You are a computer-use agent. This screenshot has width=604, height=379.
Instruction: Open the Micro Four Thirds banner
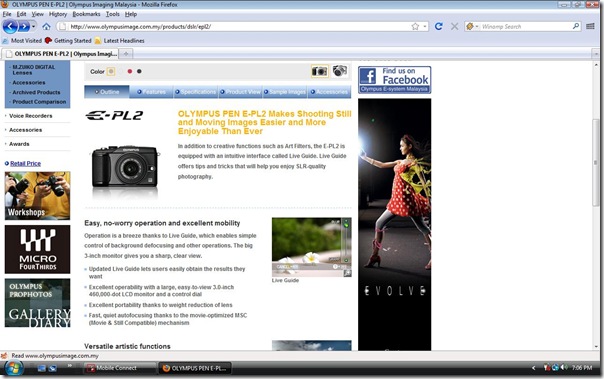pyautogui.click(x=37, y=249)
